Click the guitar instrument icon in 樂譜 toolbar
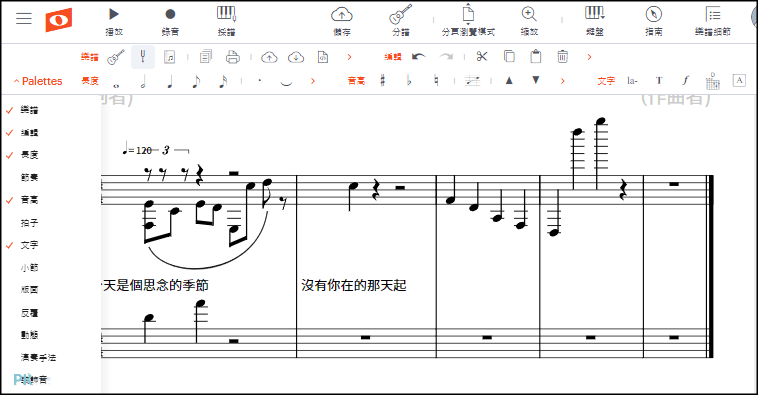The width and height of the screenshot is (758, 395). coord(116,57)
